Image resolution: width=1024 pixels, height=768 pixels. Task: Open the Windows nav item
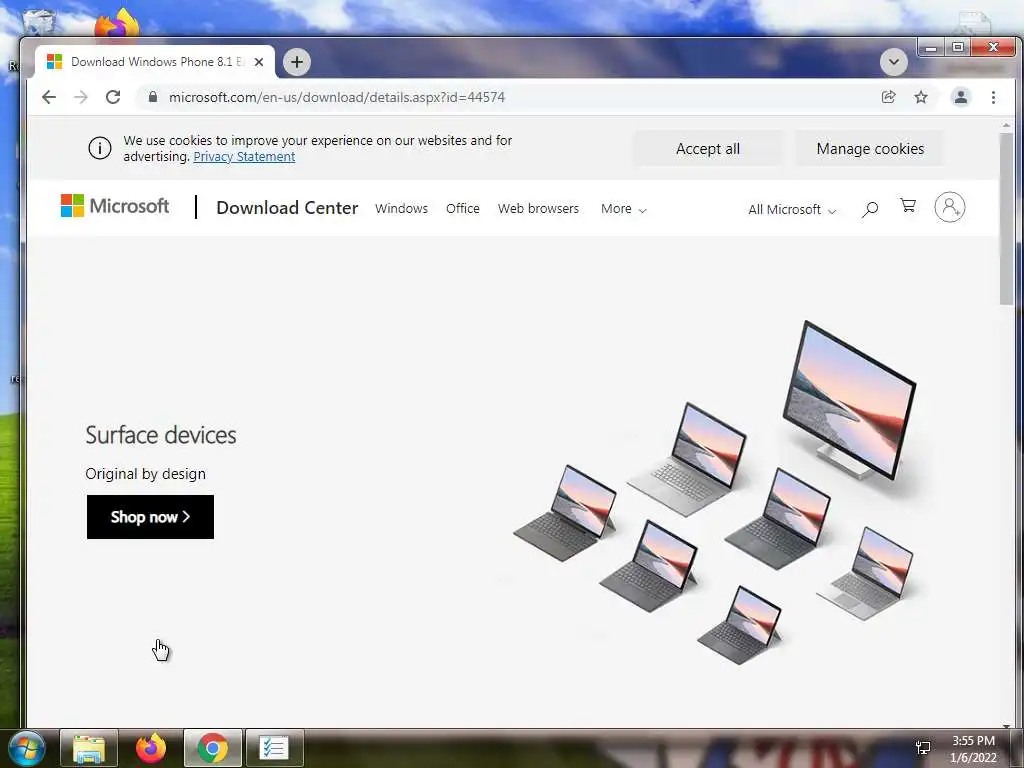click(x=402, y=208)
